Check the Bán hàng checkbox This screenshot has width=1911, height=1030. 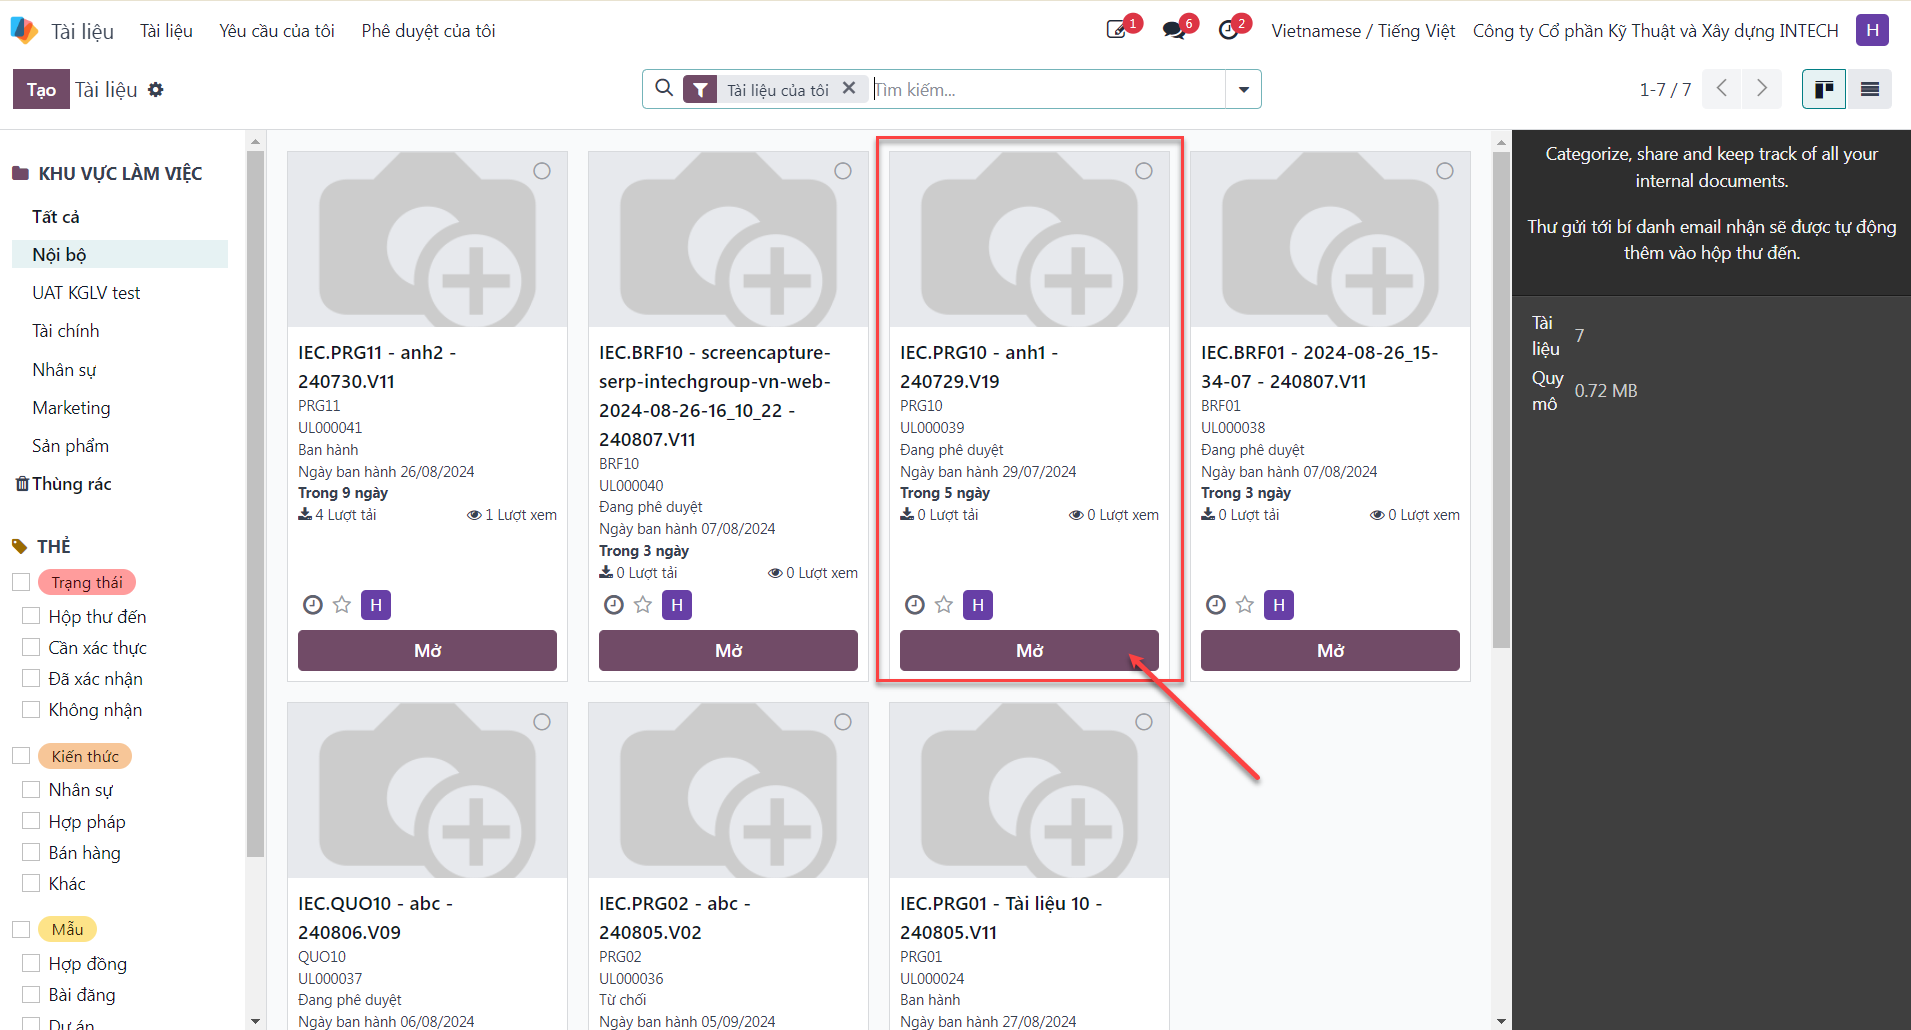31,852
